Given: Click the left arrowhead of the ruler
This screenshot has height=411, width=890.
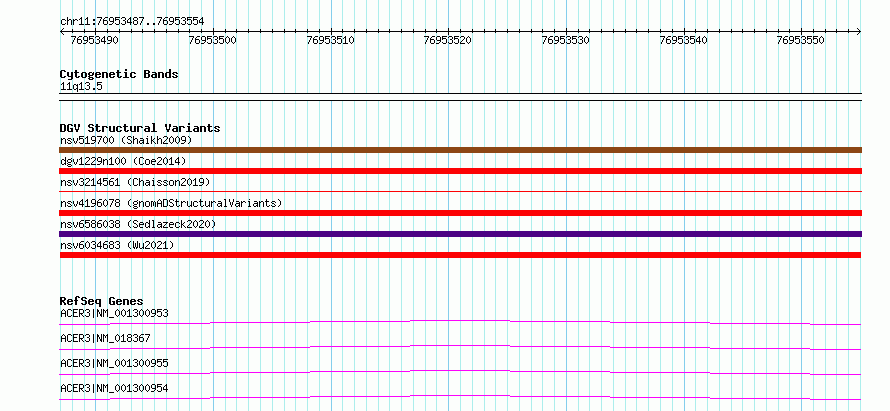Looking at the screenshot, I should pyautogui.click(x=62, y=32).
